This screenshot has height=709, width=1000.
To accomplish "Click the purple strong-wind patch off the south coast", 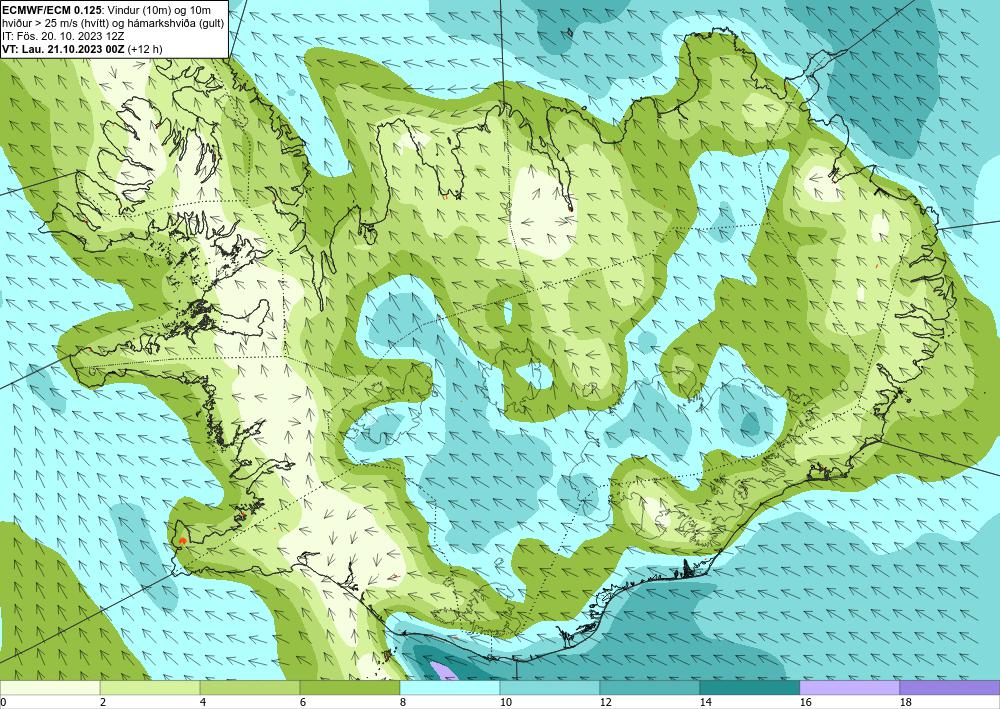I will pos(443,671).
